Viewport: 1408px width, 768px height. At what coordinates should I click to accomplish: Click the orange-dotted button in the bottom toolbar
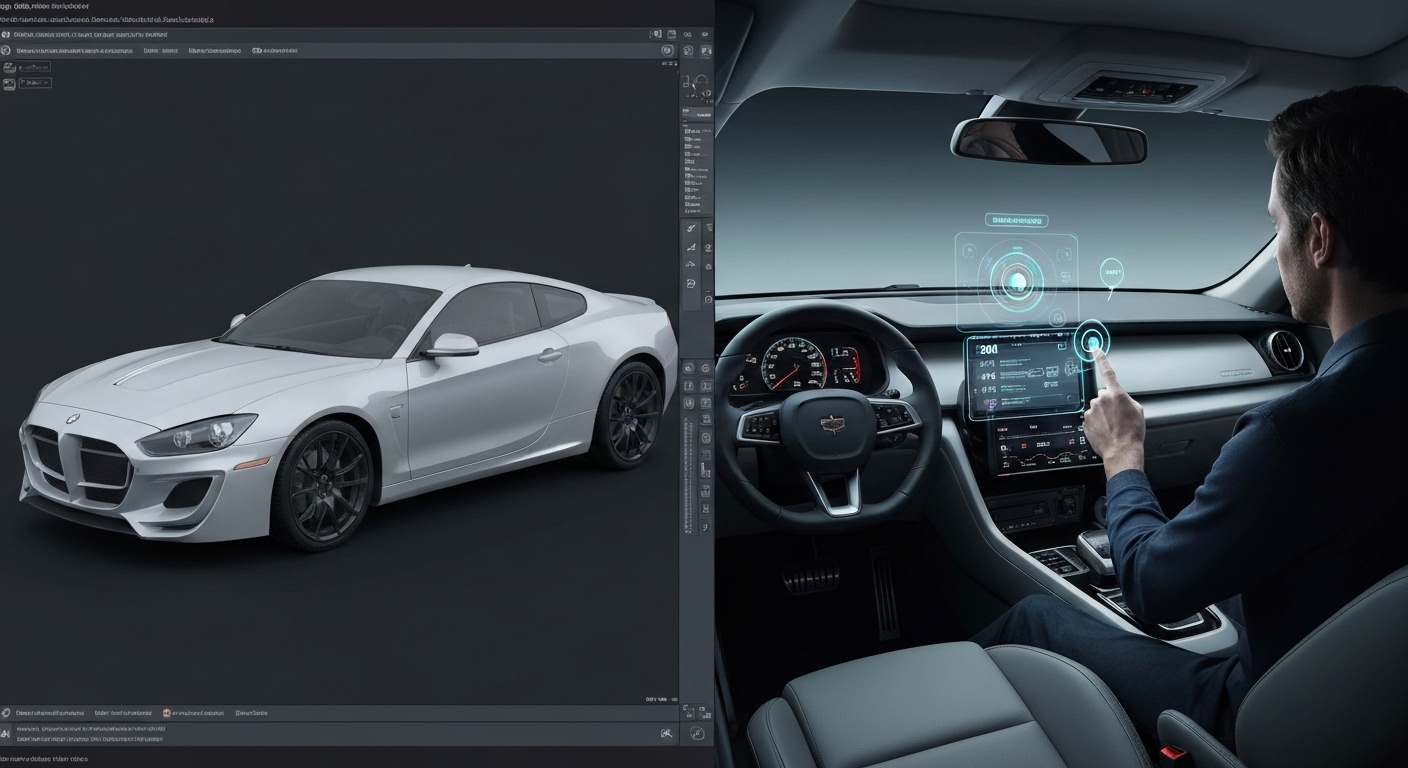point(167,713)
